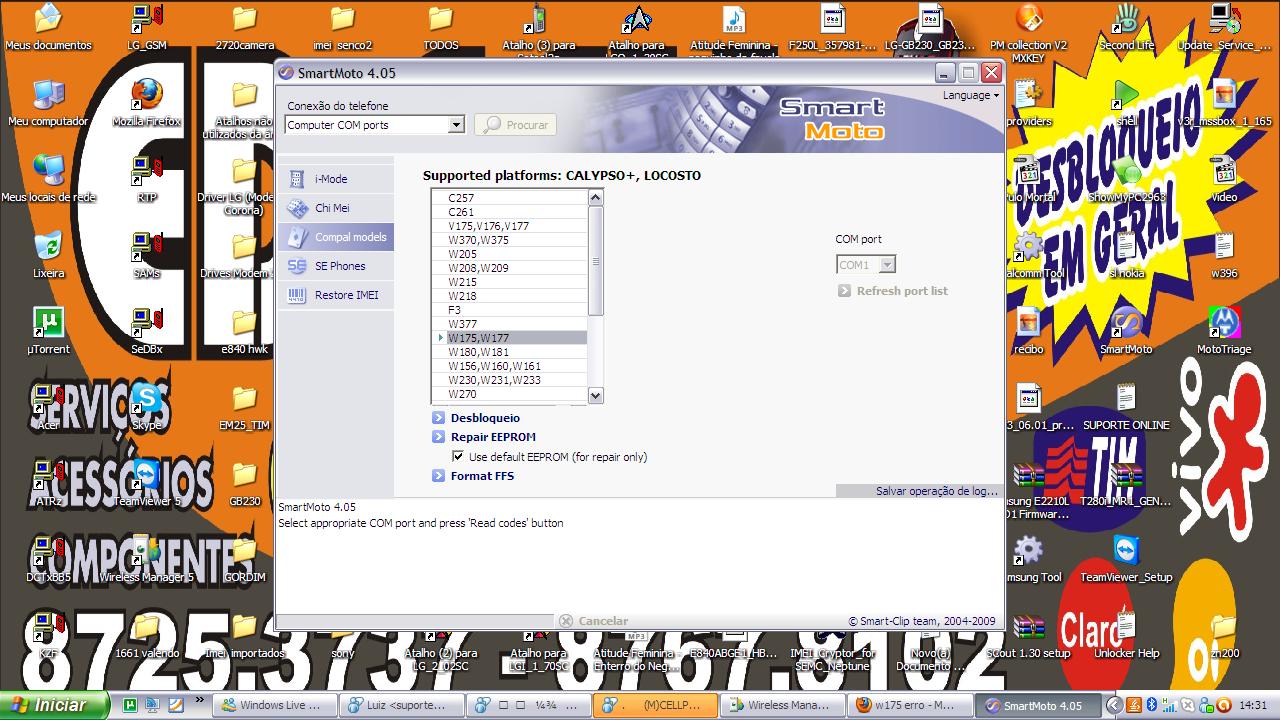The image size is (1280, 720).
Task: Toggle Use default EEPROM checkbox
Action: pyautogui.click(x=458, y=457)
